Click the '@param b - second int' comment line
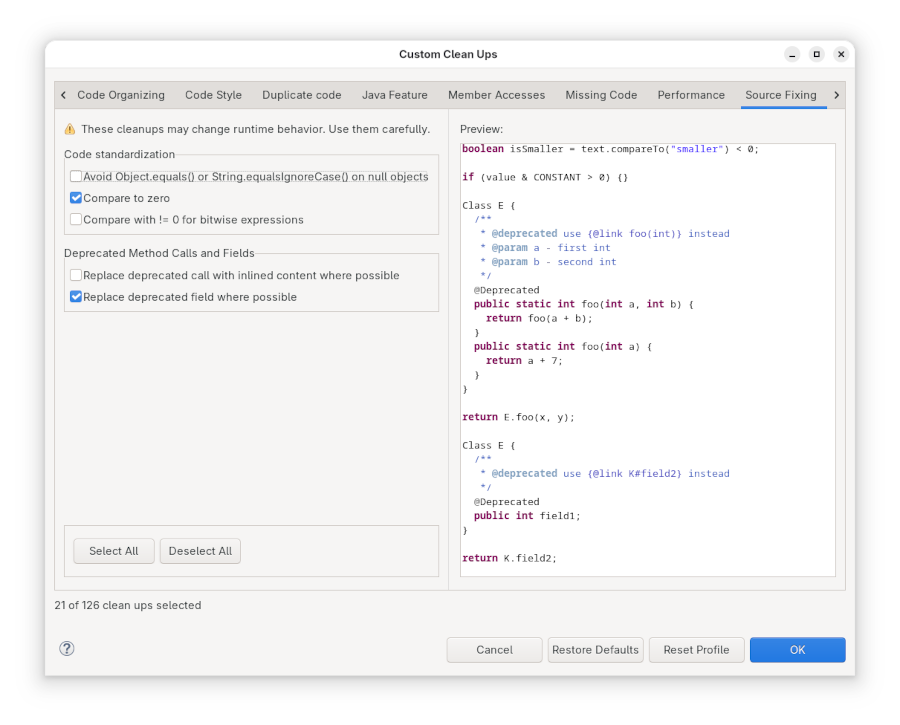 tap(548, 262)
